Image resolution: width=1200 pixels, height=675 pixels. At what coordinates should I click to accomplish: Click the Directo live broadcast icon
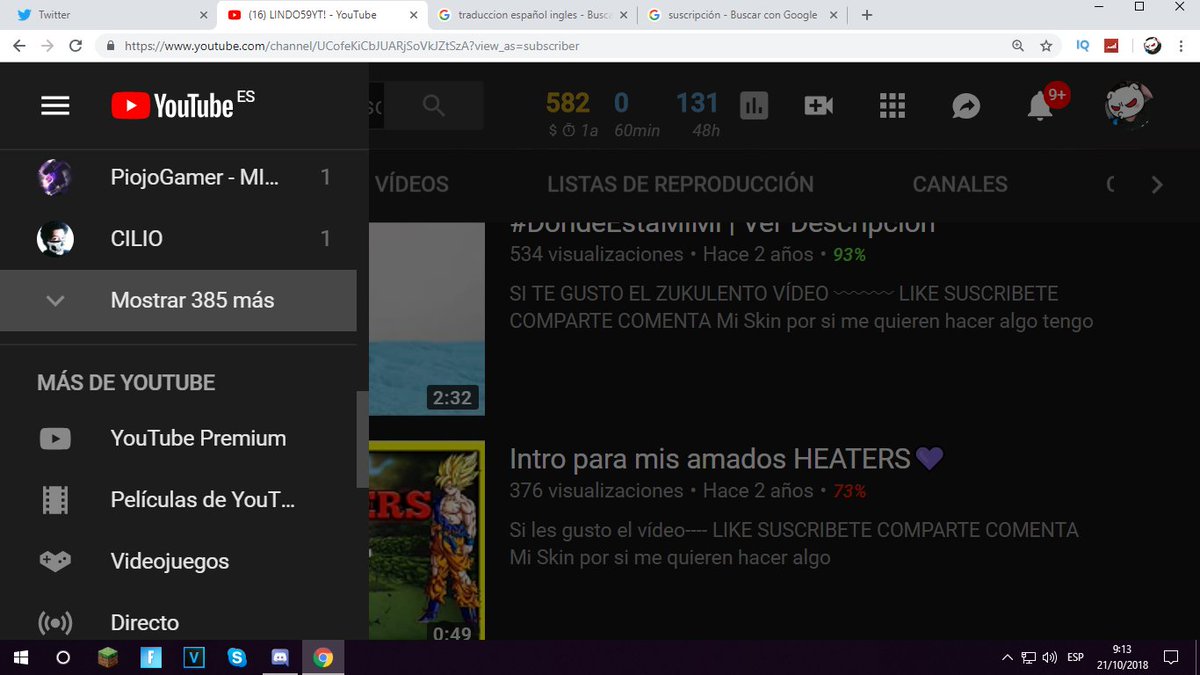[55, 623]
